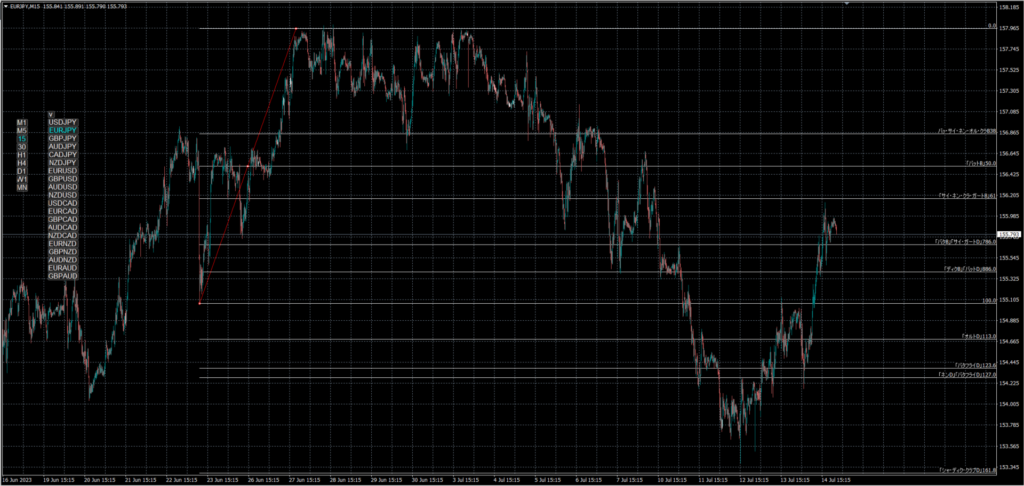This screenshot has height=486, width=1024.
Task: Switch to the M1 timeframe
Action: [22, 122]
